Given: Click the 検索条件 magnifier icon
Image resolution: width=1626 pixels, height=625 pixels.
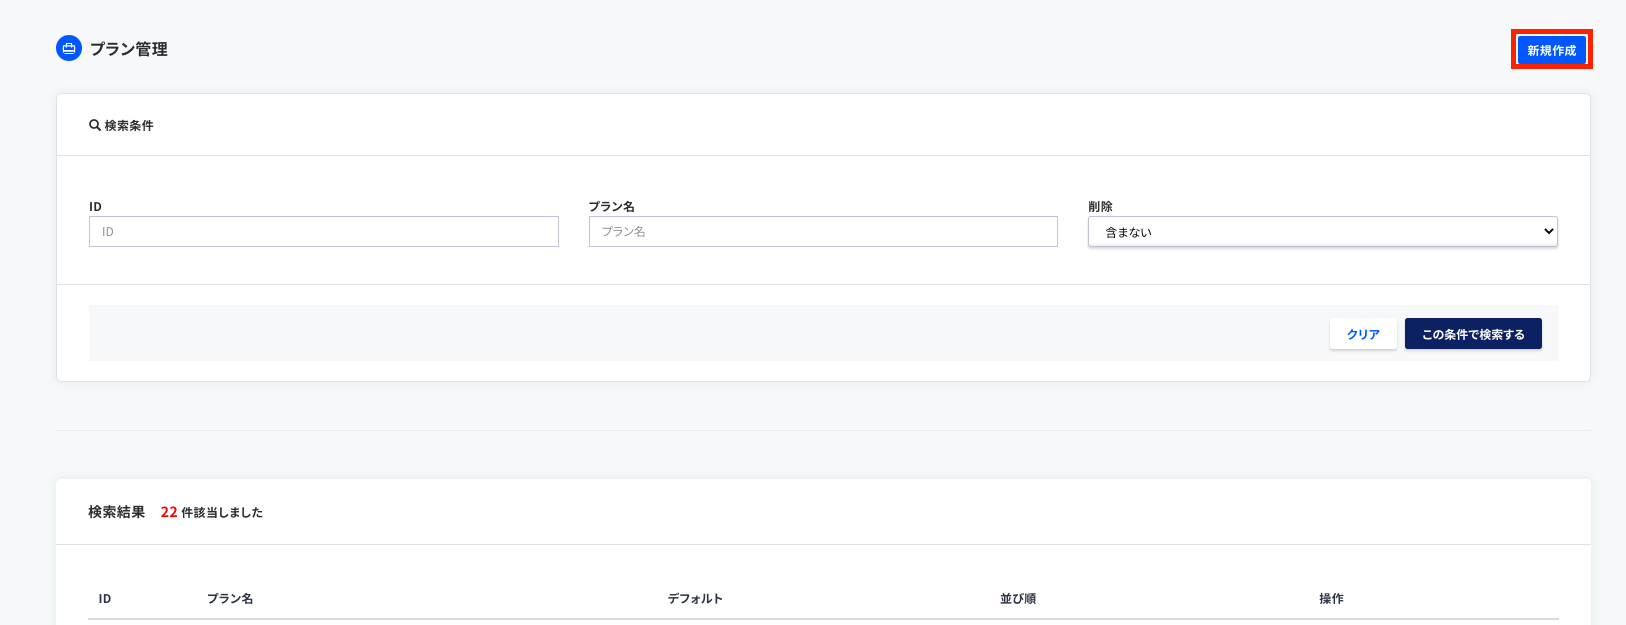Looking at the screenshot, I should click(95, 125).
